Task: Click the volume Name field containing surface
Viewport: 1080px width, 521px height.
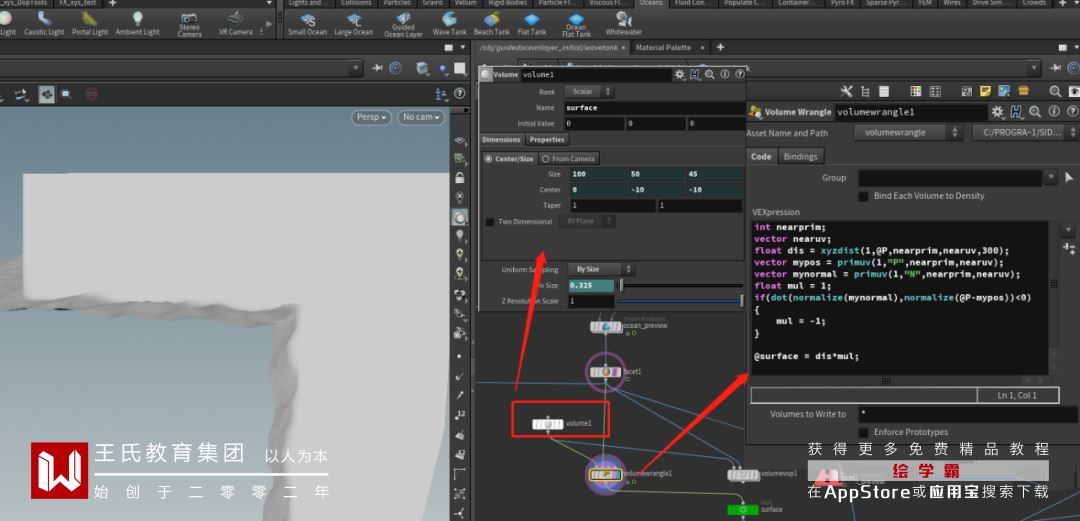Action: point(654,108)
